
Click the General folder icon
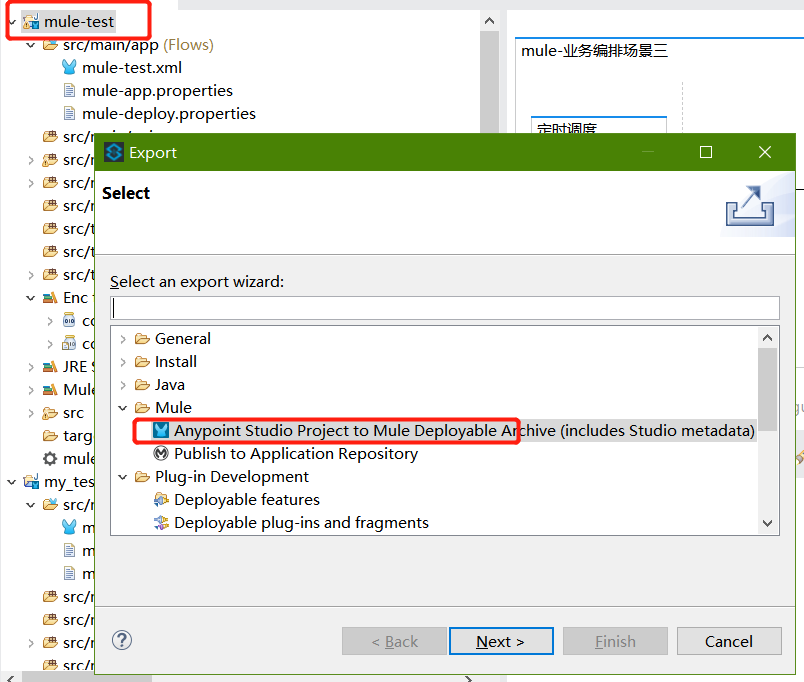142,339
